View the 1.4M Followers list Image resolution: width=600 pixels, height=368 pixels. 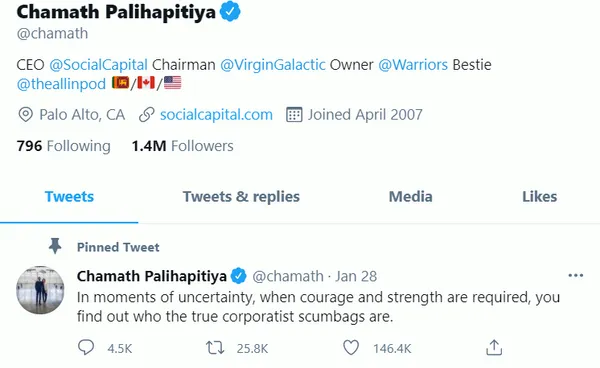pos(183,146)
